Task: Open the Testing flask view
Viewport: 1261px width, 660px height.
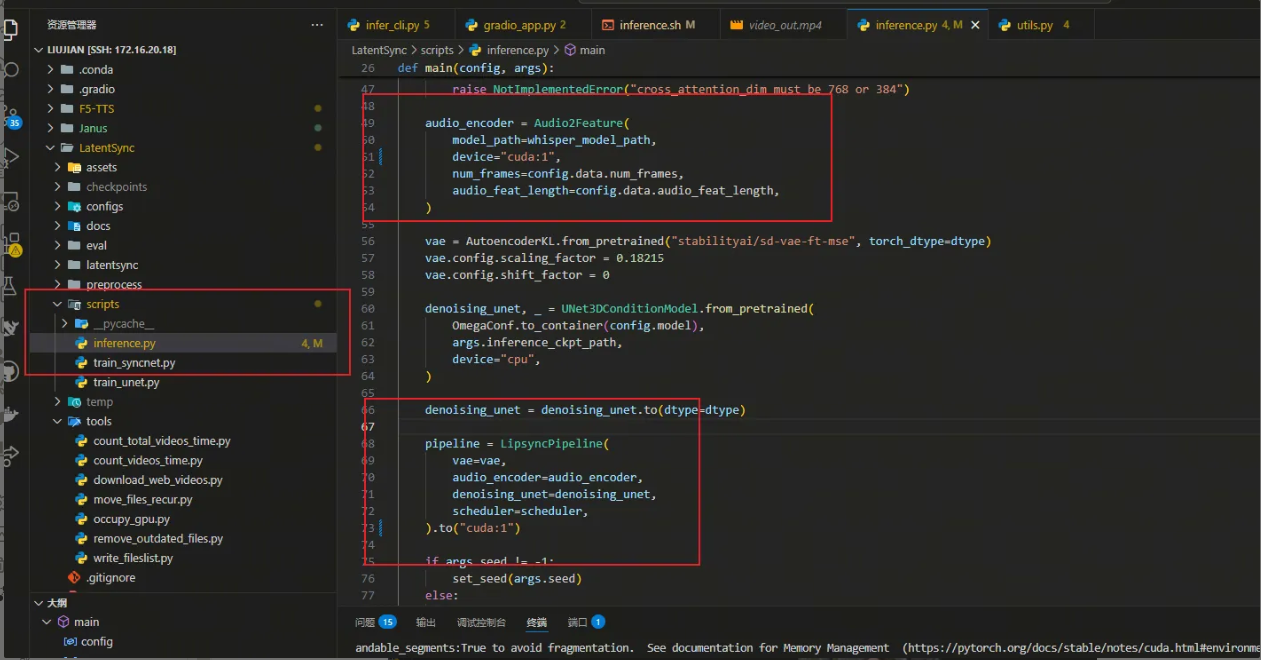Action: 12,286
